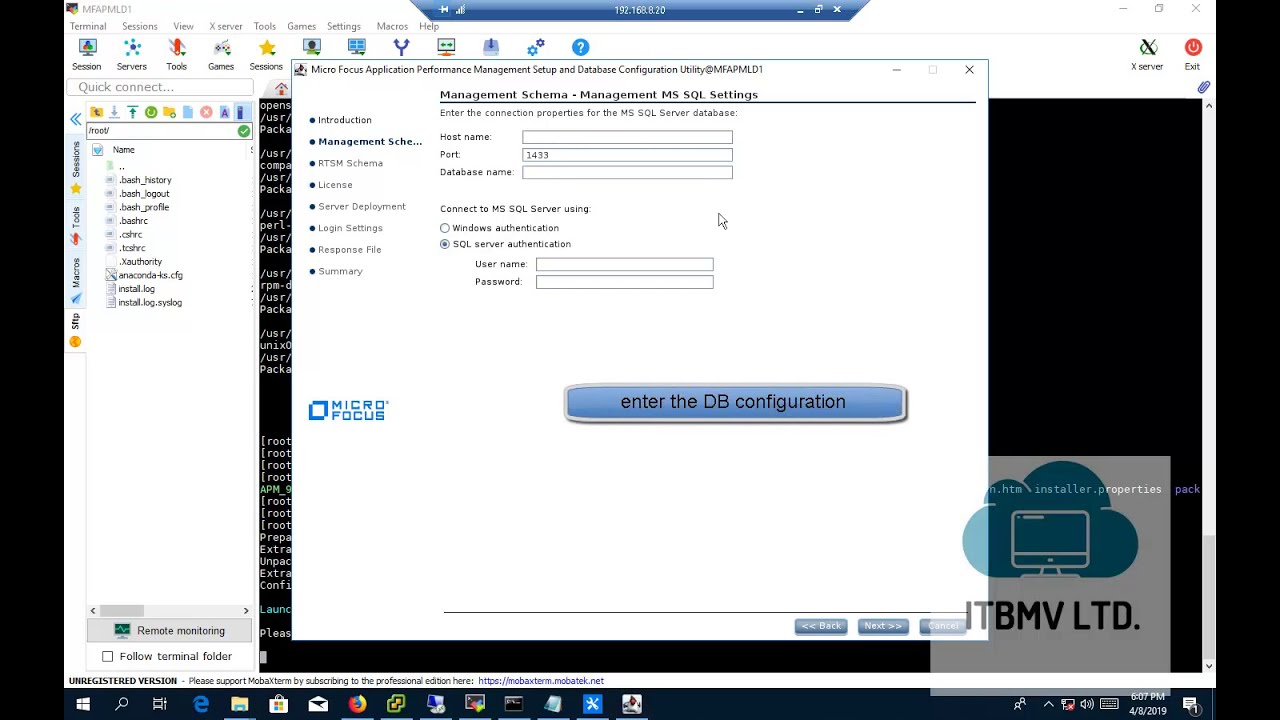1280x720 pixels.
Task: Open the Packages download toolbar icon
Action: (x=491, y=47)
